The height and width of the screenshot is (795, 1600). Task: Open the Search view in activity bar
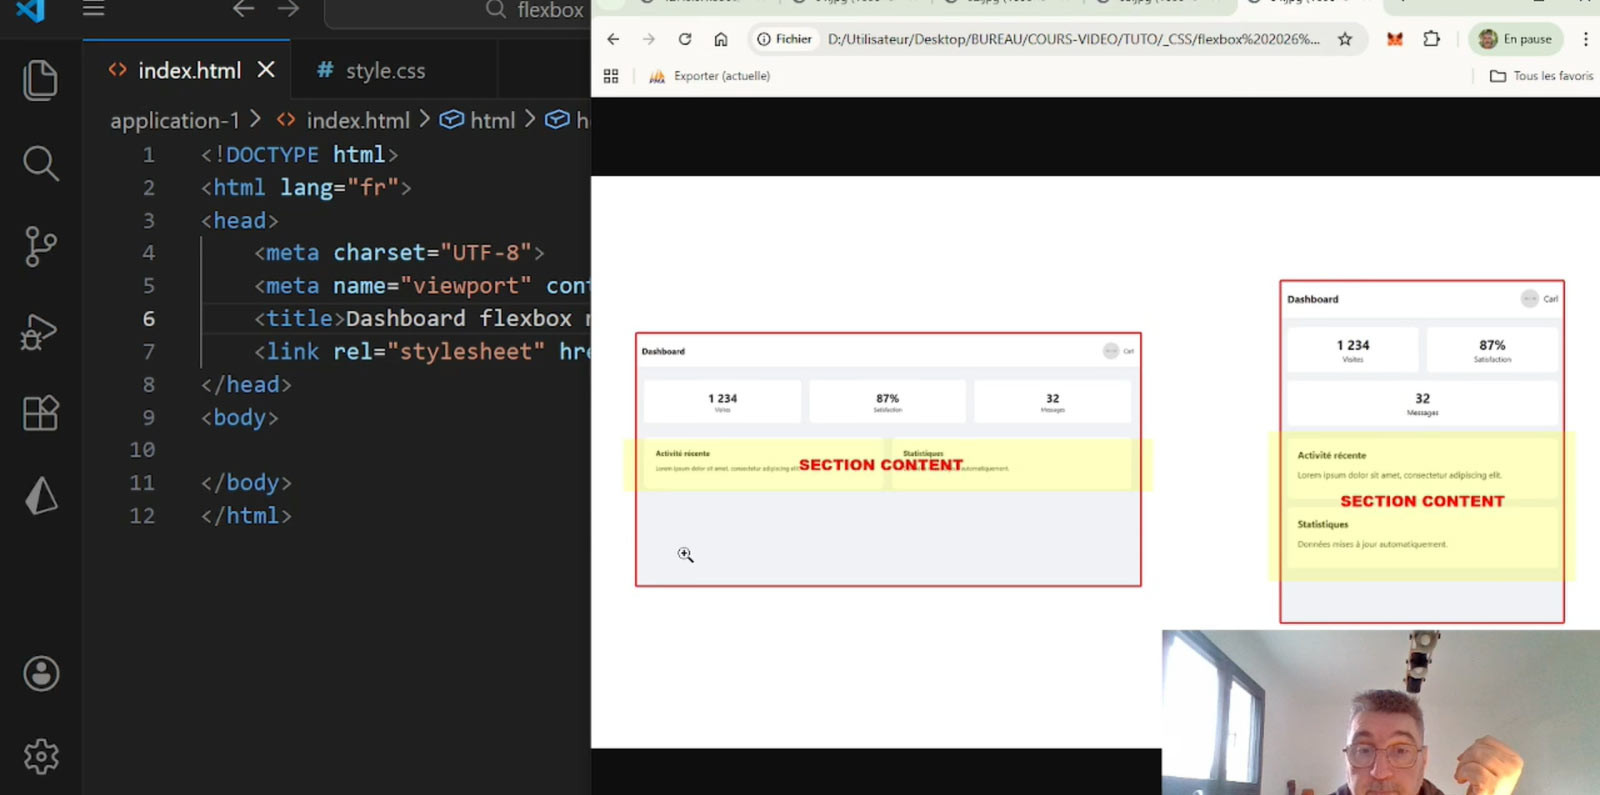tap(40, 163)
